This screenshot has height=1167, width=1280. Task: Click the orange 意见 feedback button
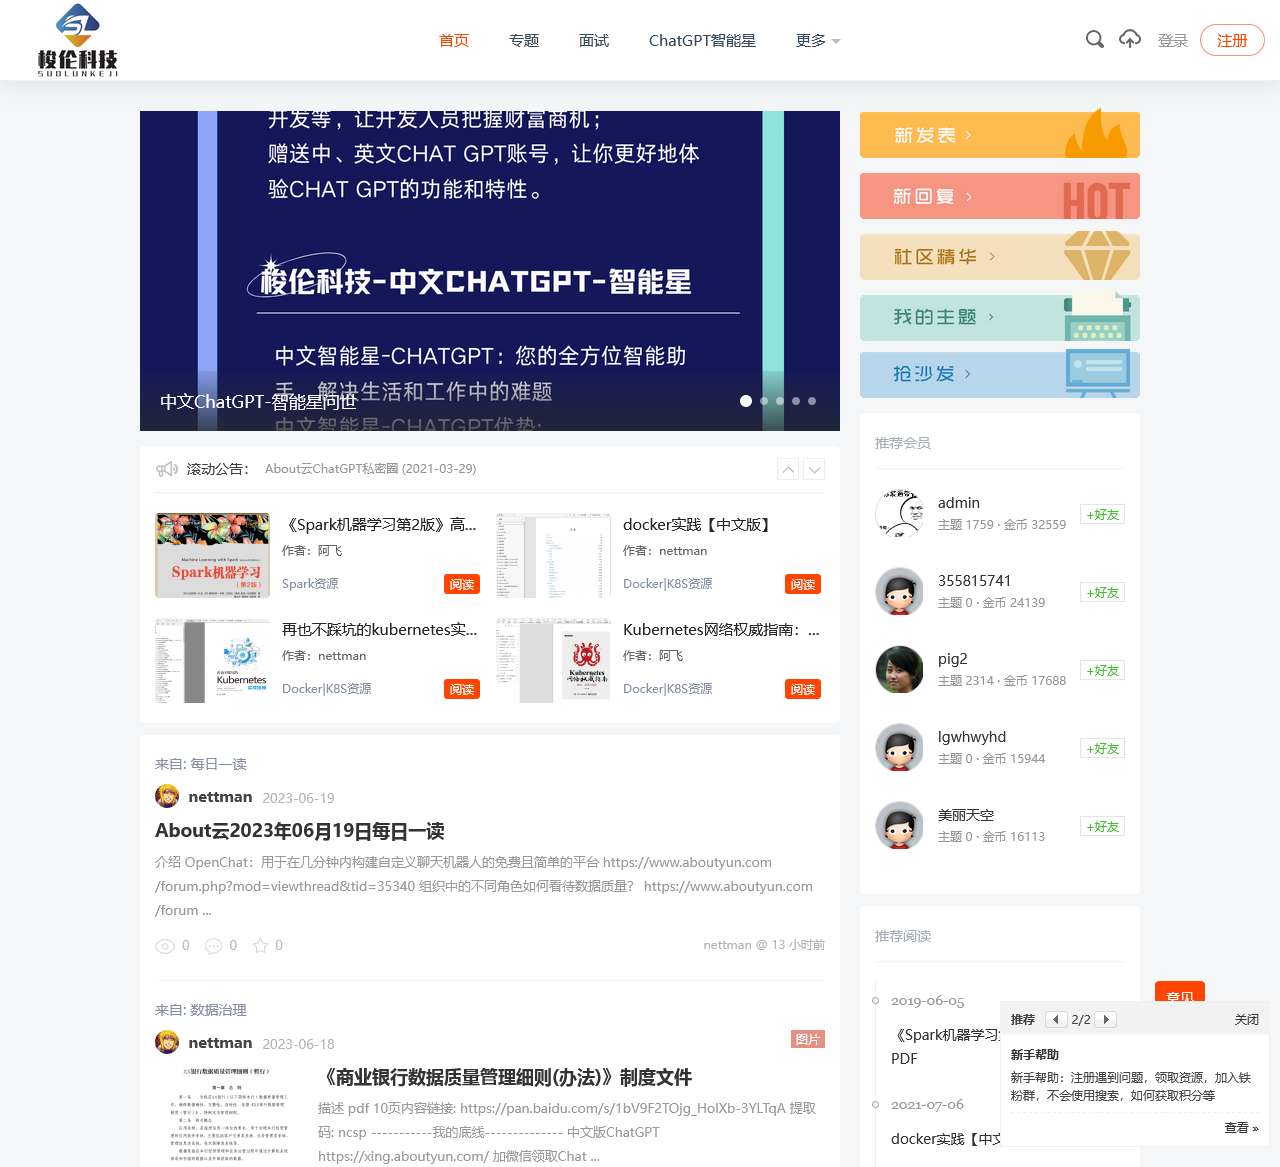(x=1180, y=992)
